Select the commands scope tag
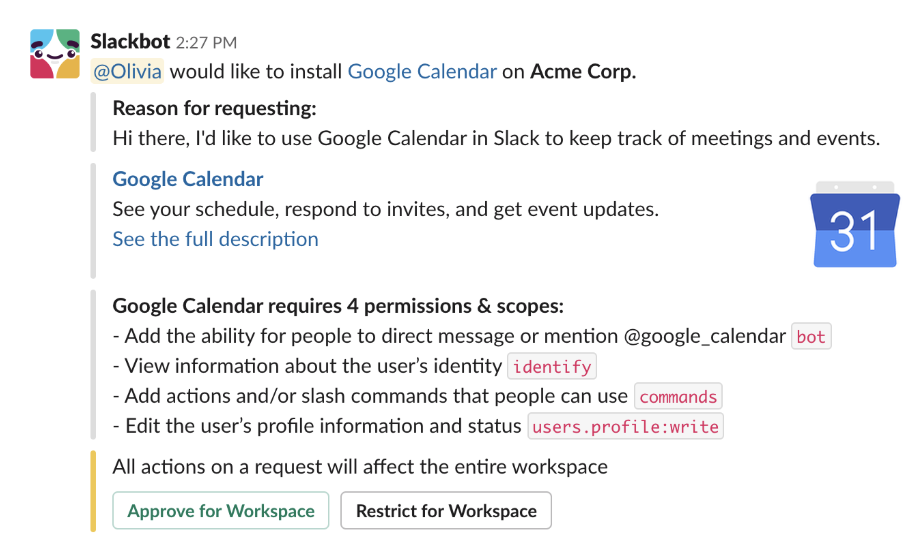This screenshot has height=556, width=924. point(678,397)
